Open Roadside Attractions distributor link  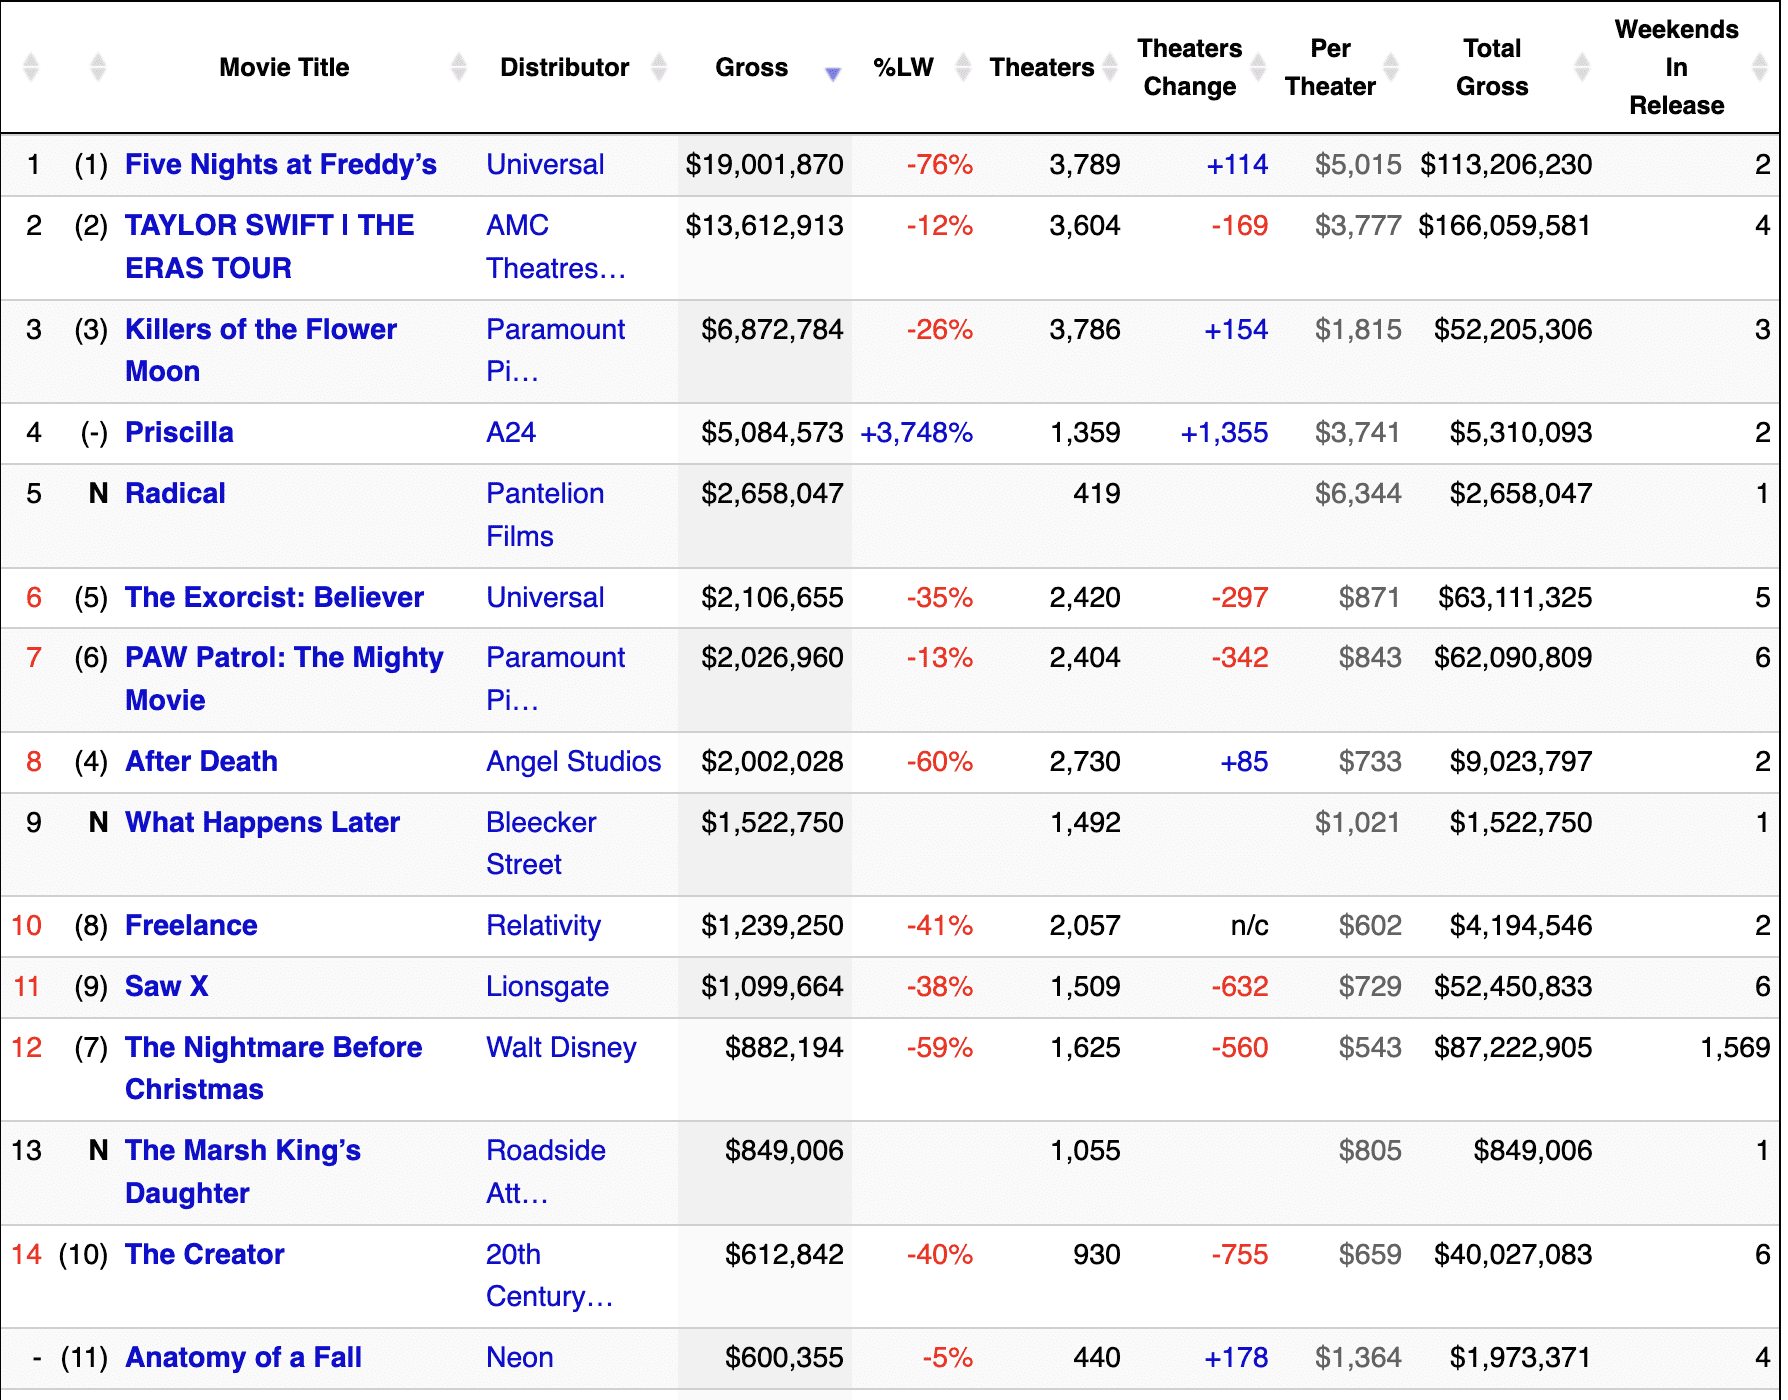pos(546,1171)
